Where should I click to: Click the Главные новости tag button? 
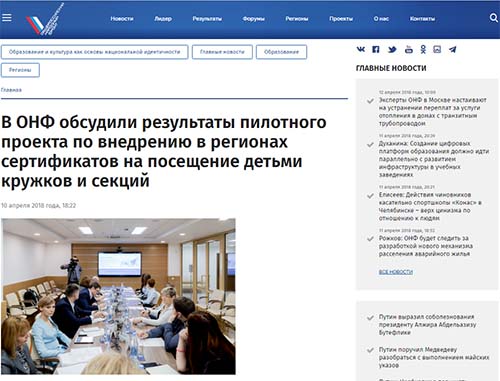[x=222, y=52]
